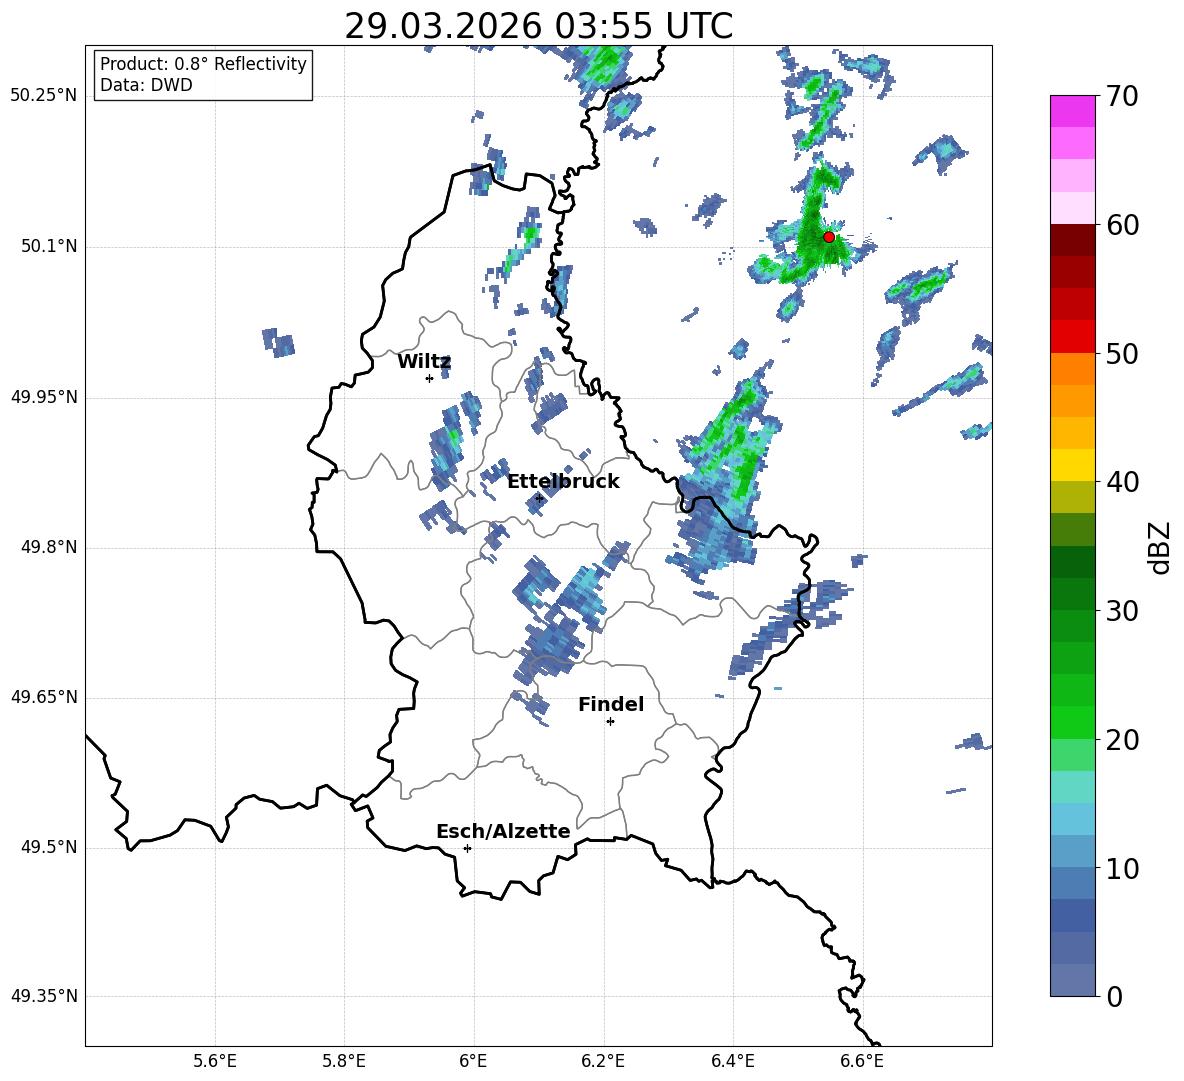Click the red radar site marker
The height and width of the screenshot is (1081, 1184).
coord(829,237)
